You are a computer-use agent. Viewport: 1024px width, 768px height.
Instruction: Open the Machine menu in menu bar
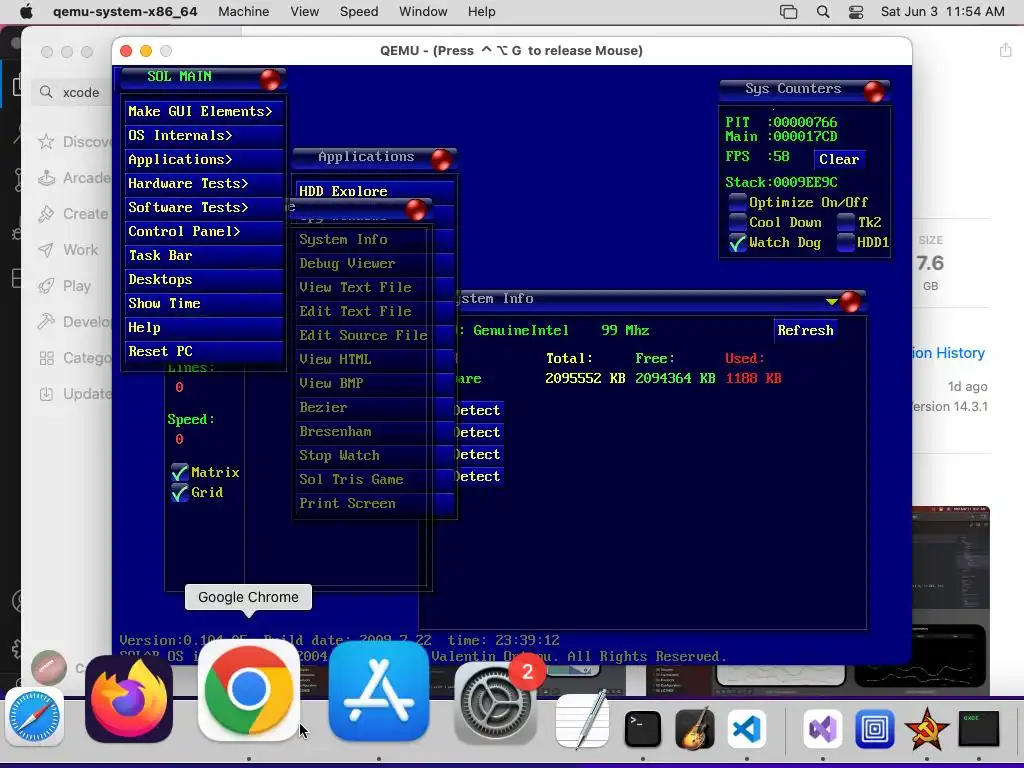tap(244, 12)
